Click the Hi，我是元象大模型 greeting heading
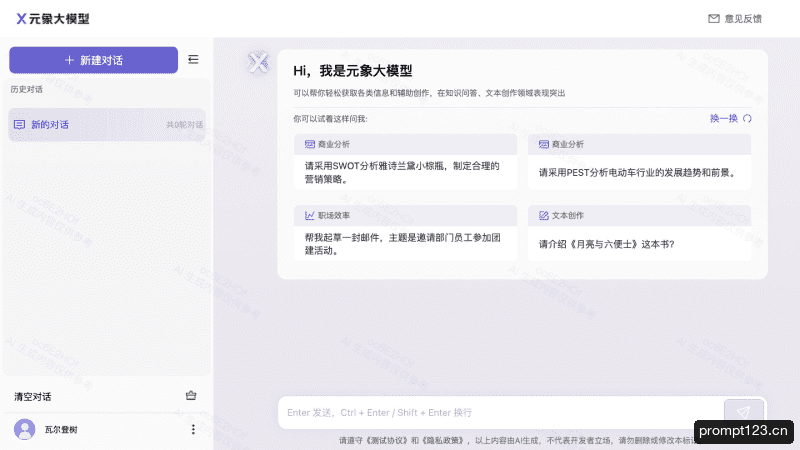The height and width of the screenshot is (450, 800). pyautogui.click(x=353, y=71)
